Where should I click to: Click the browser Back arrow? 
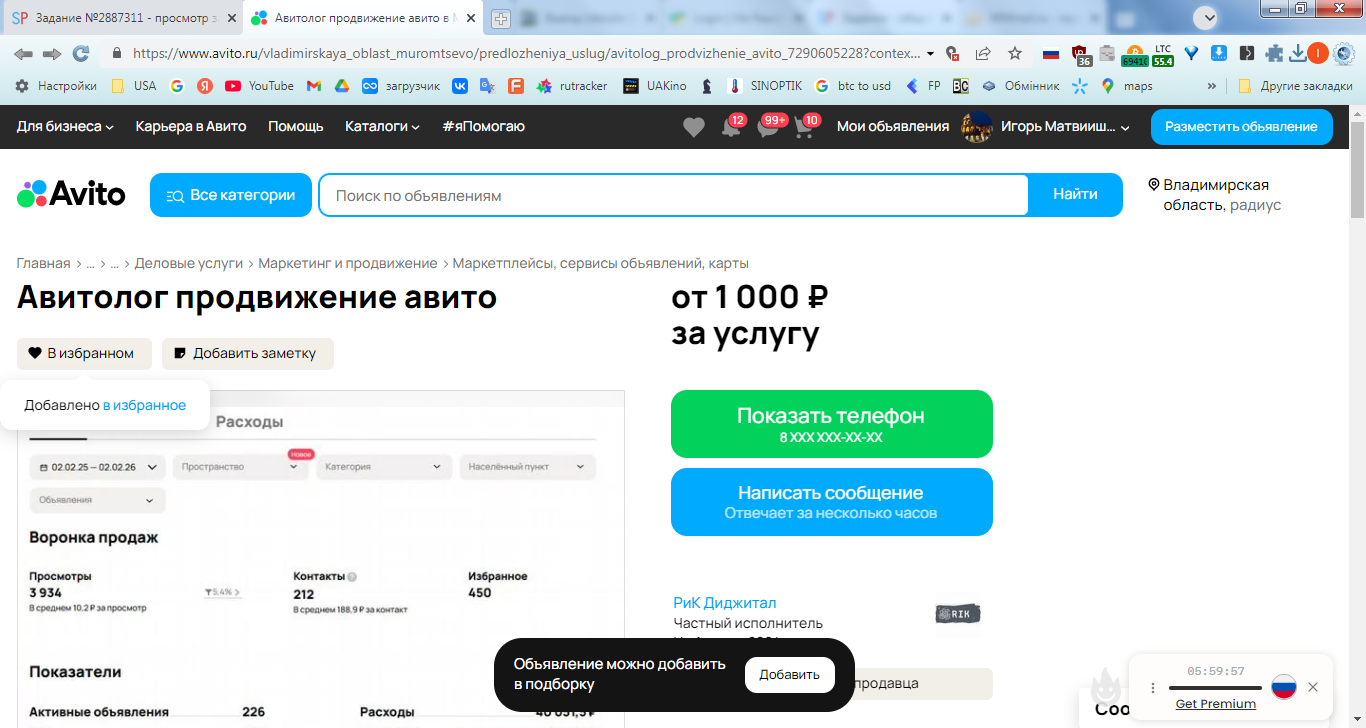[x=23, y=53]
